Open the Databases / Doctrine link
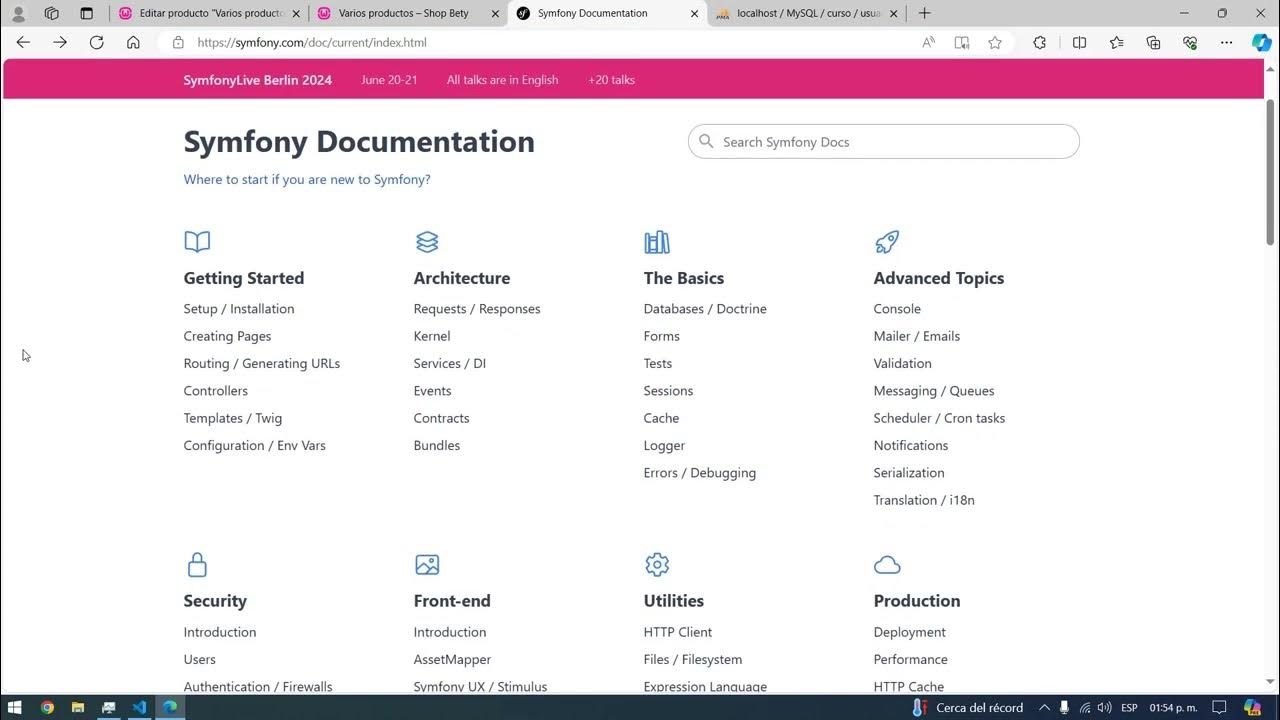 [705, 308]
